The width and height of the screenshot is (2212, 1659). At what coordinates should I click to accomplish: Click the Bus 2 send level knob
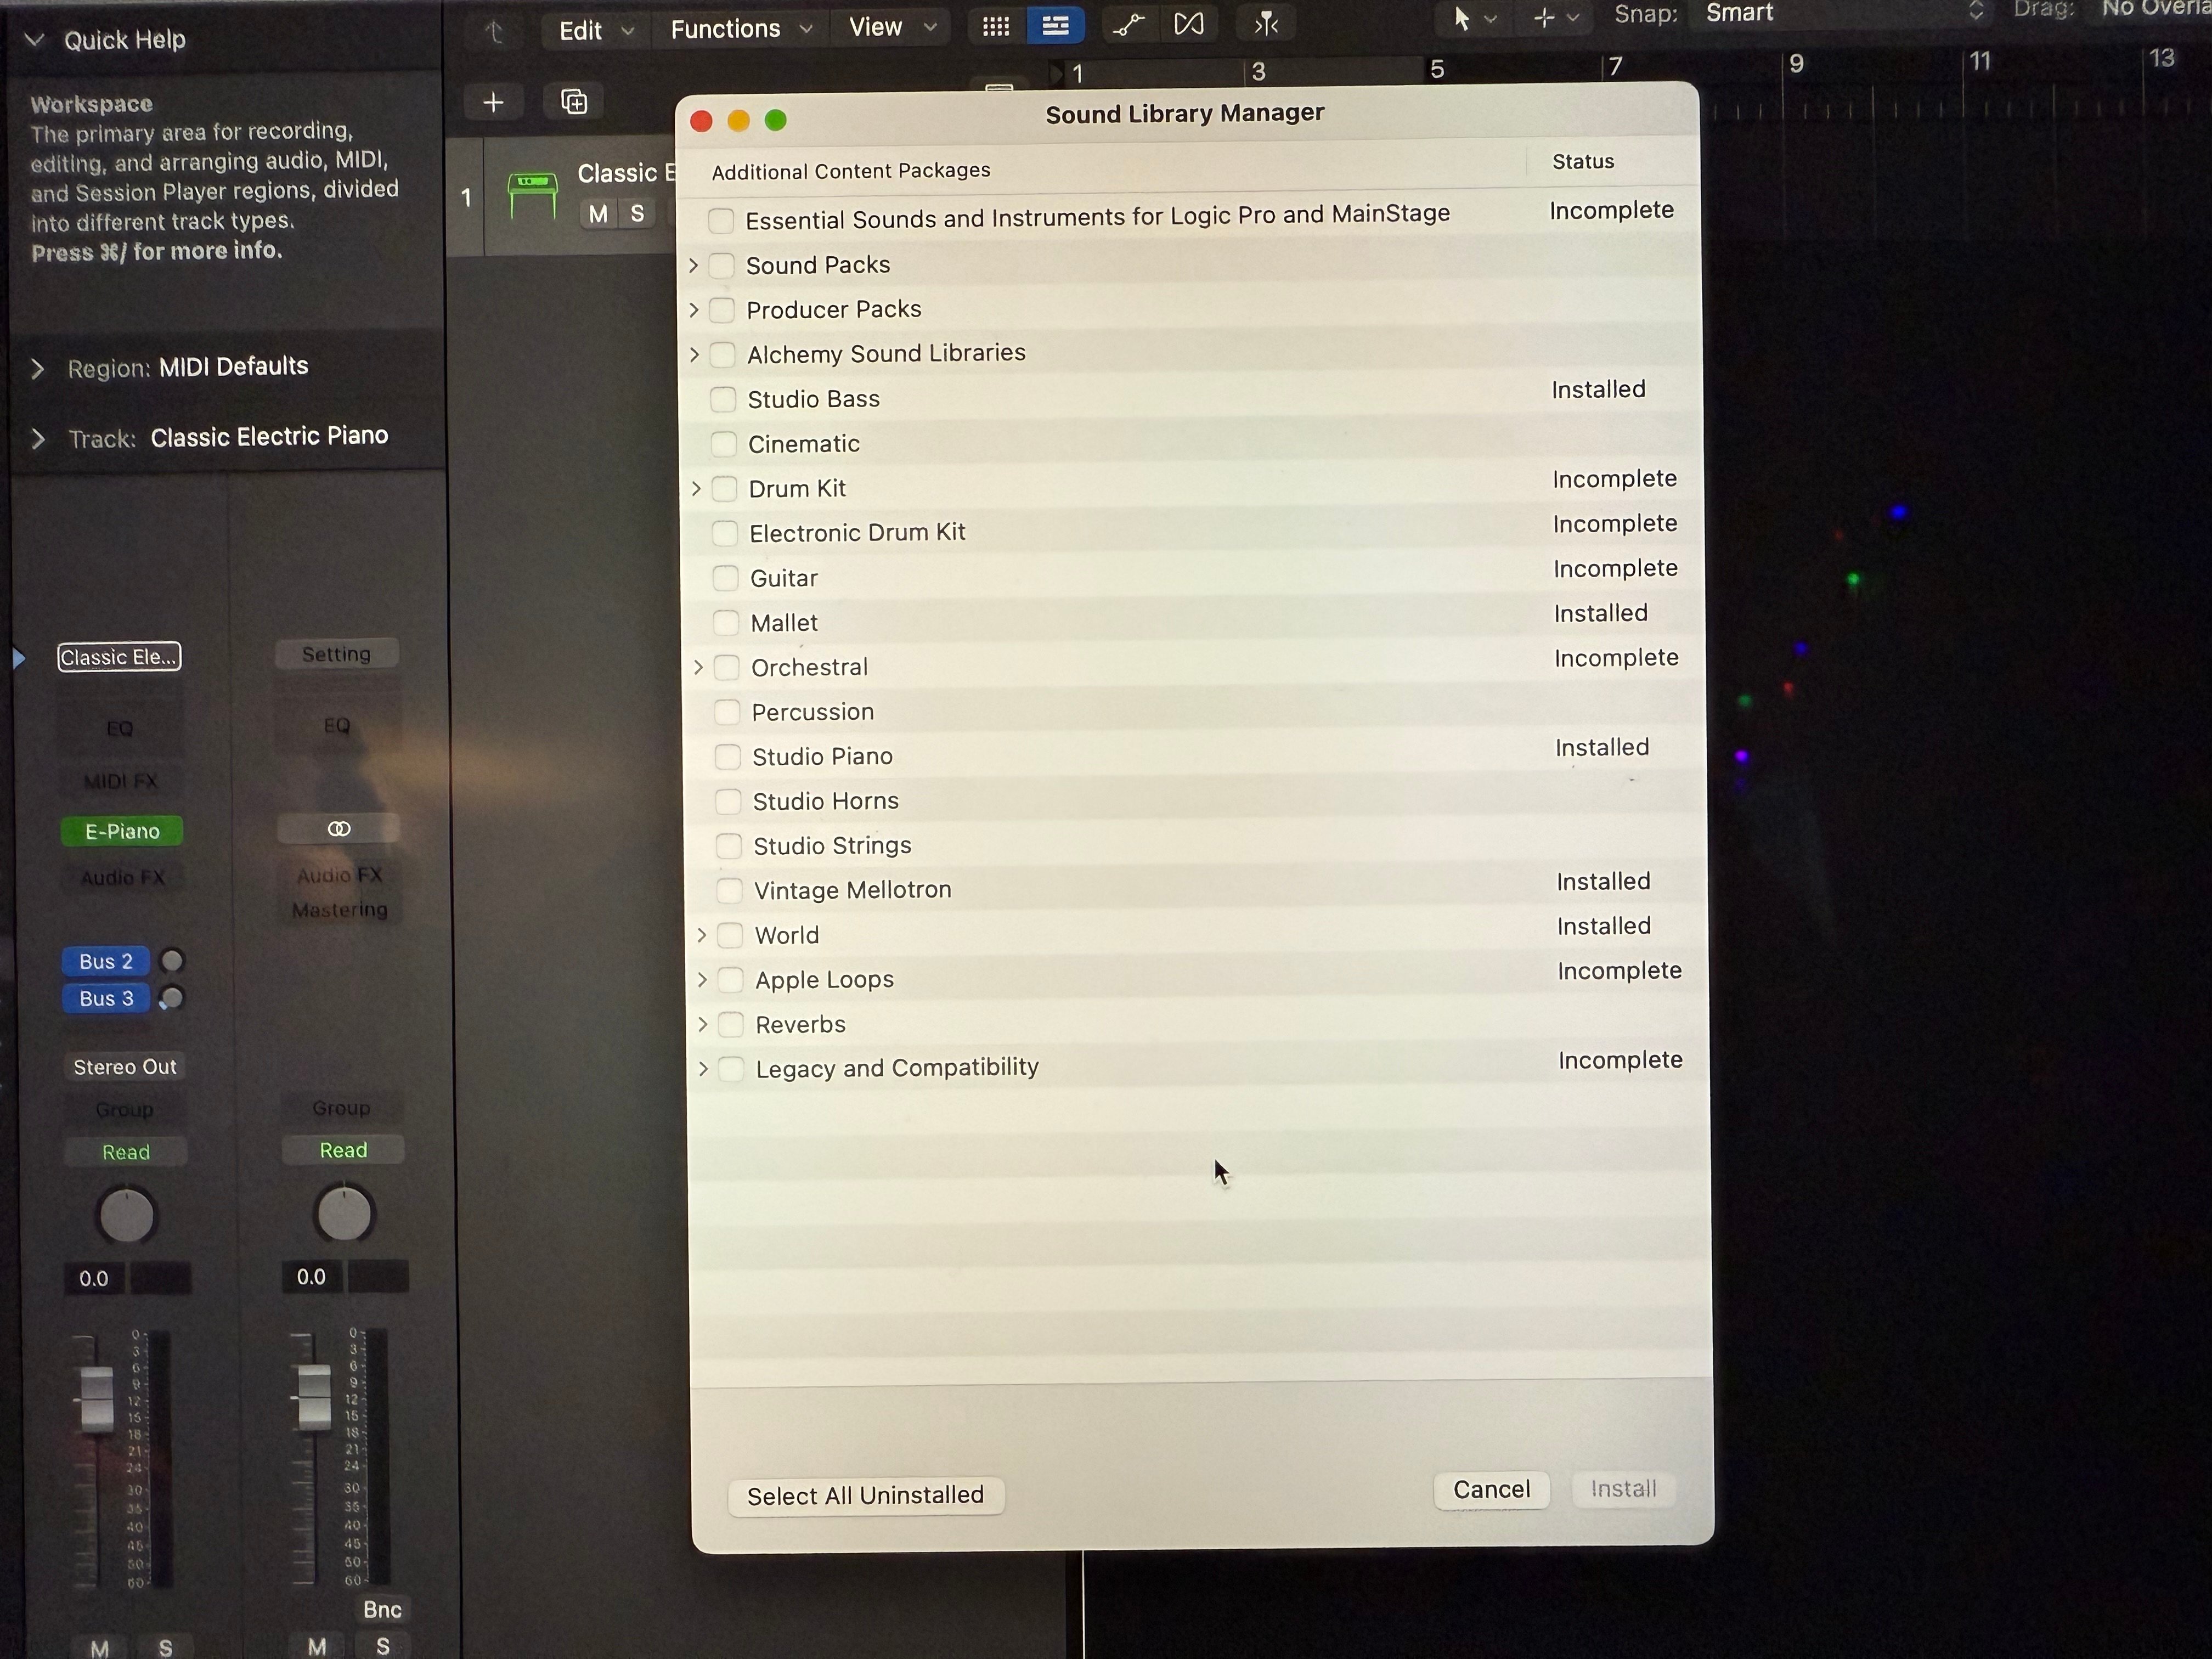(x=173, y=961)
